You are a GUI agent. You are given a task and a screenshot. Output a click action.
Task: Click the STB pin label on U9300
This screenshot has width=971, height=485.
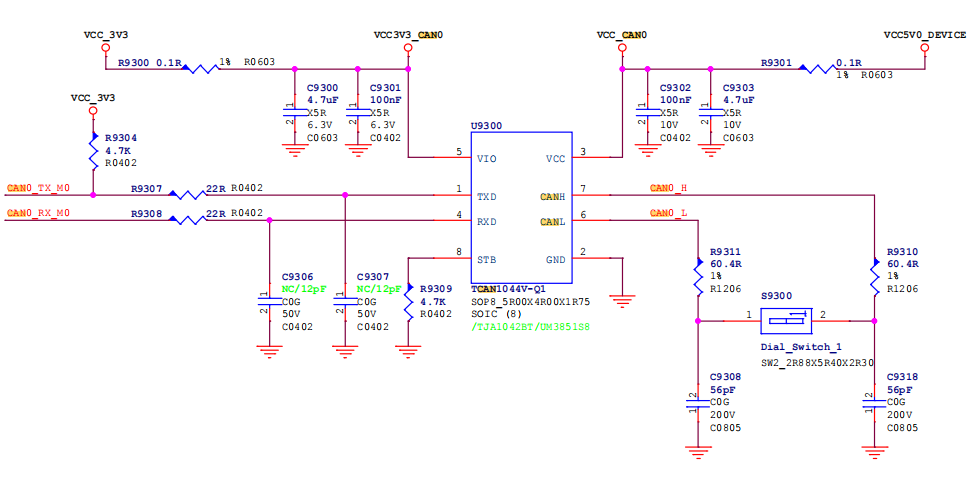click(x=487, y=260)
